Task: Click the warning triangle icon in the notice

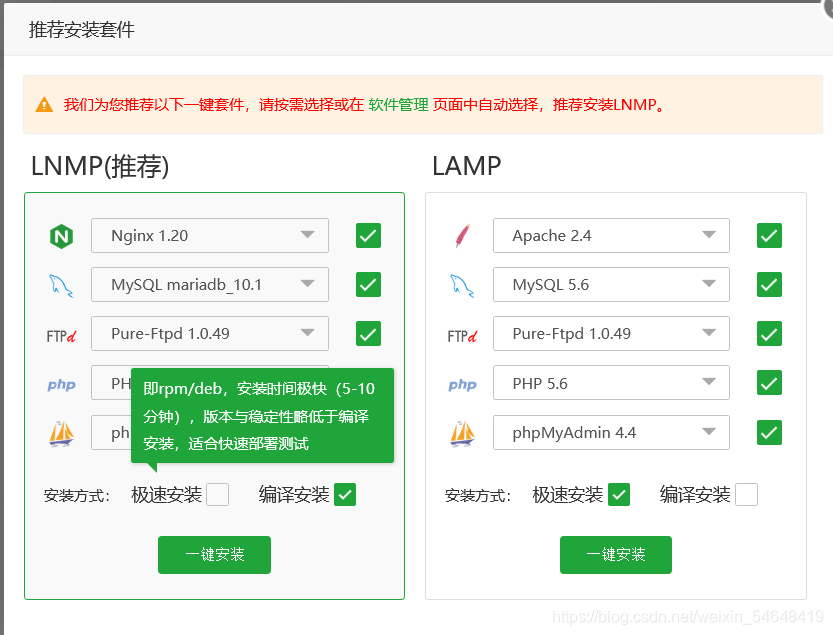Action: click(x=44, y=105)
